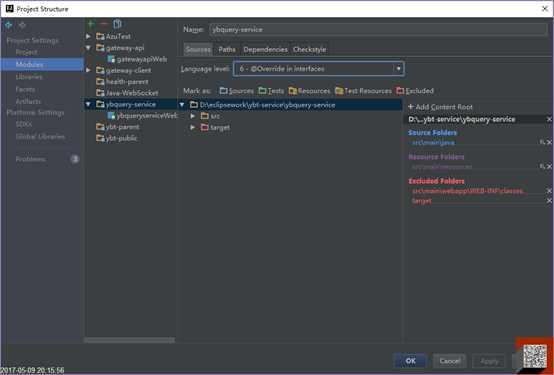
Task: Mark folder as Test Resources
Action: [x=363, y=91]
